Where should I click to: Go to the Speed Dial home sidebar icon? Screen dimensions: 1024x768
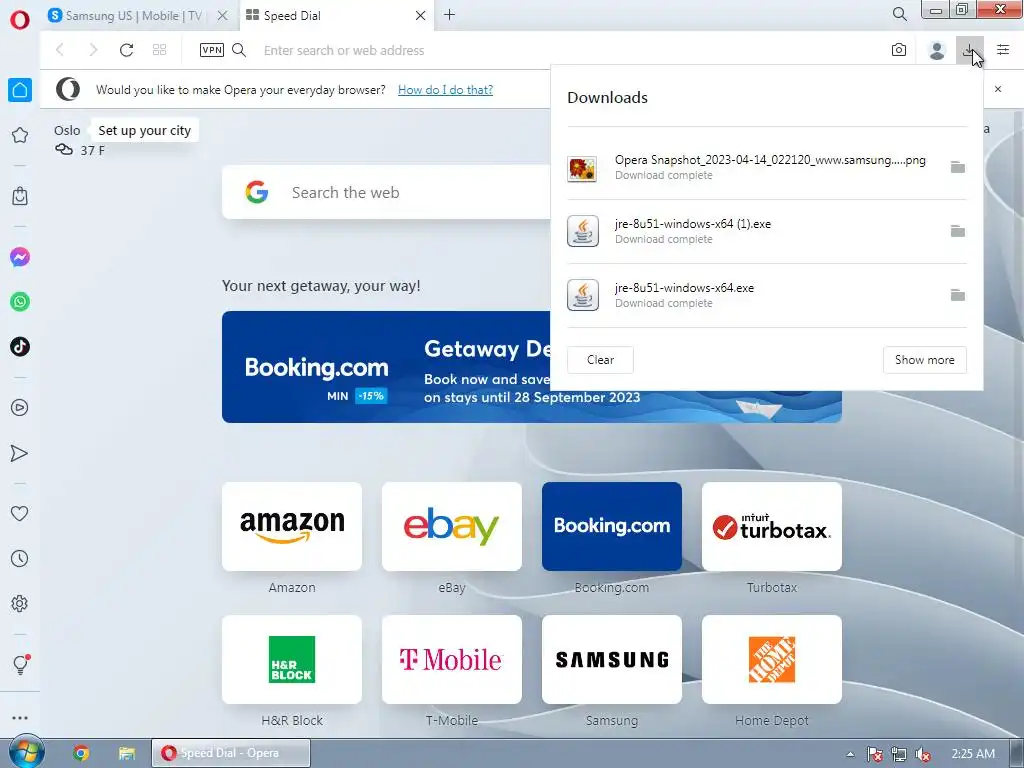pyautogui.click(x=20, y=90)
